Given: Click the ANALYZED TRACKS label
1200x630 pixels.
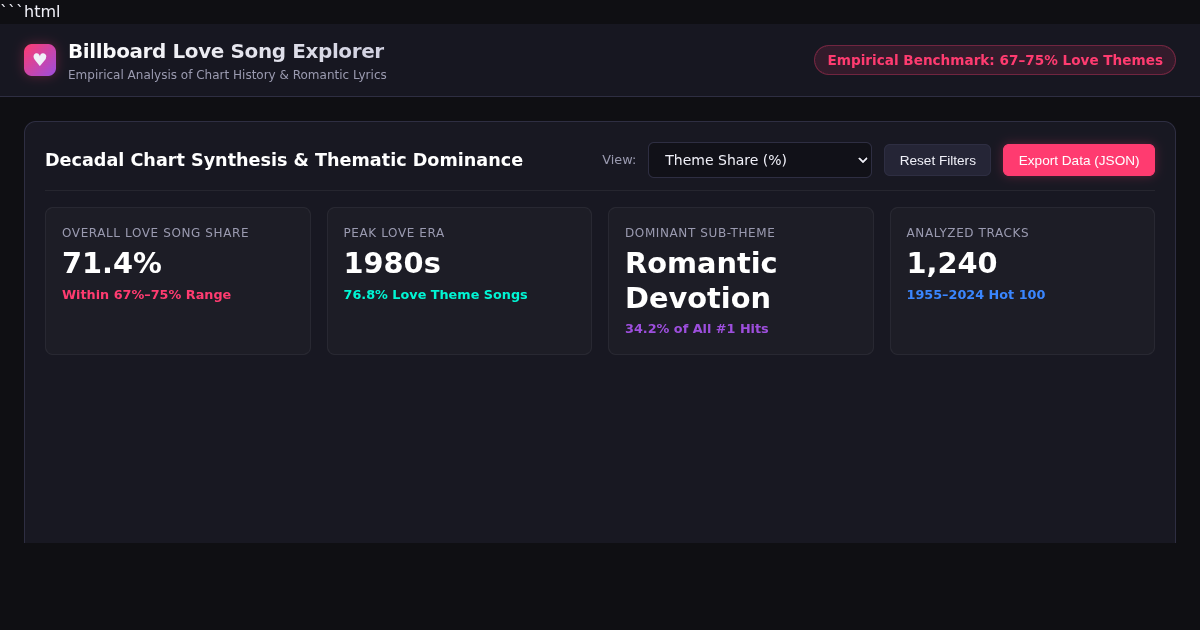Looking at the screenshot, I should coord(968,233).
